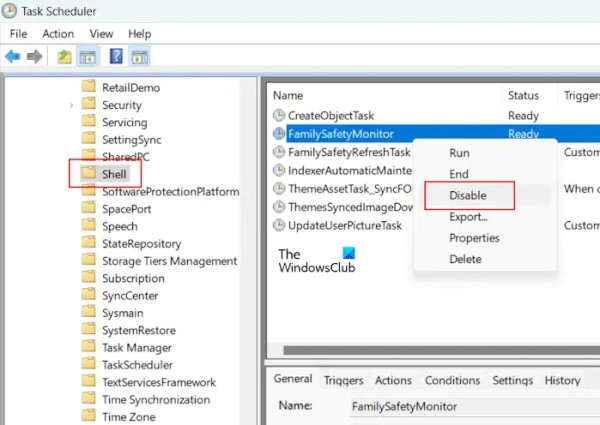Click the Ready status of CreateObjectTask
This screenshot has width=600, height=425.
click(523, 116)
